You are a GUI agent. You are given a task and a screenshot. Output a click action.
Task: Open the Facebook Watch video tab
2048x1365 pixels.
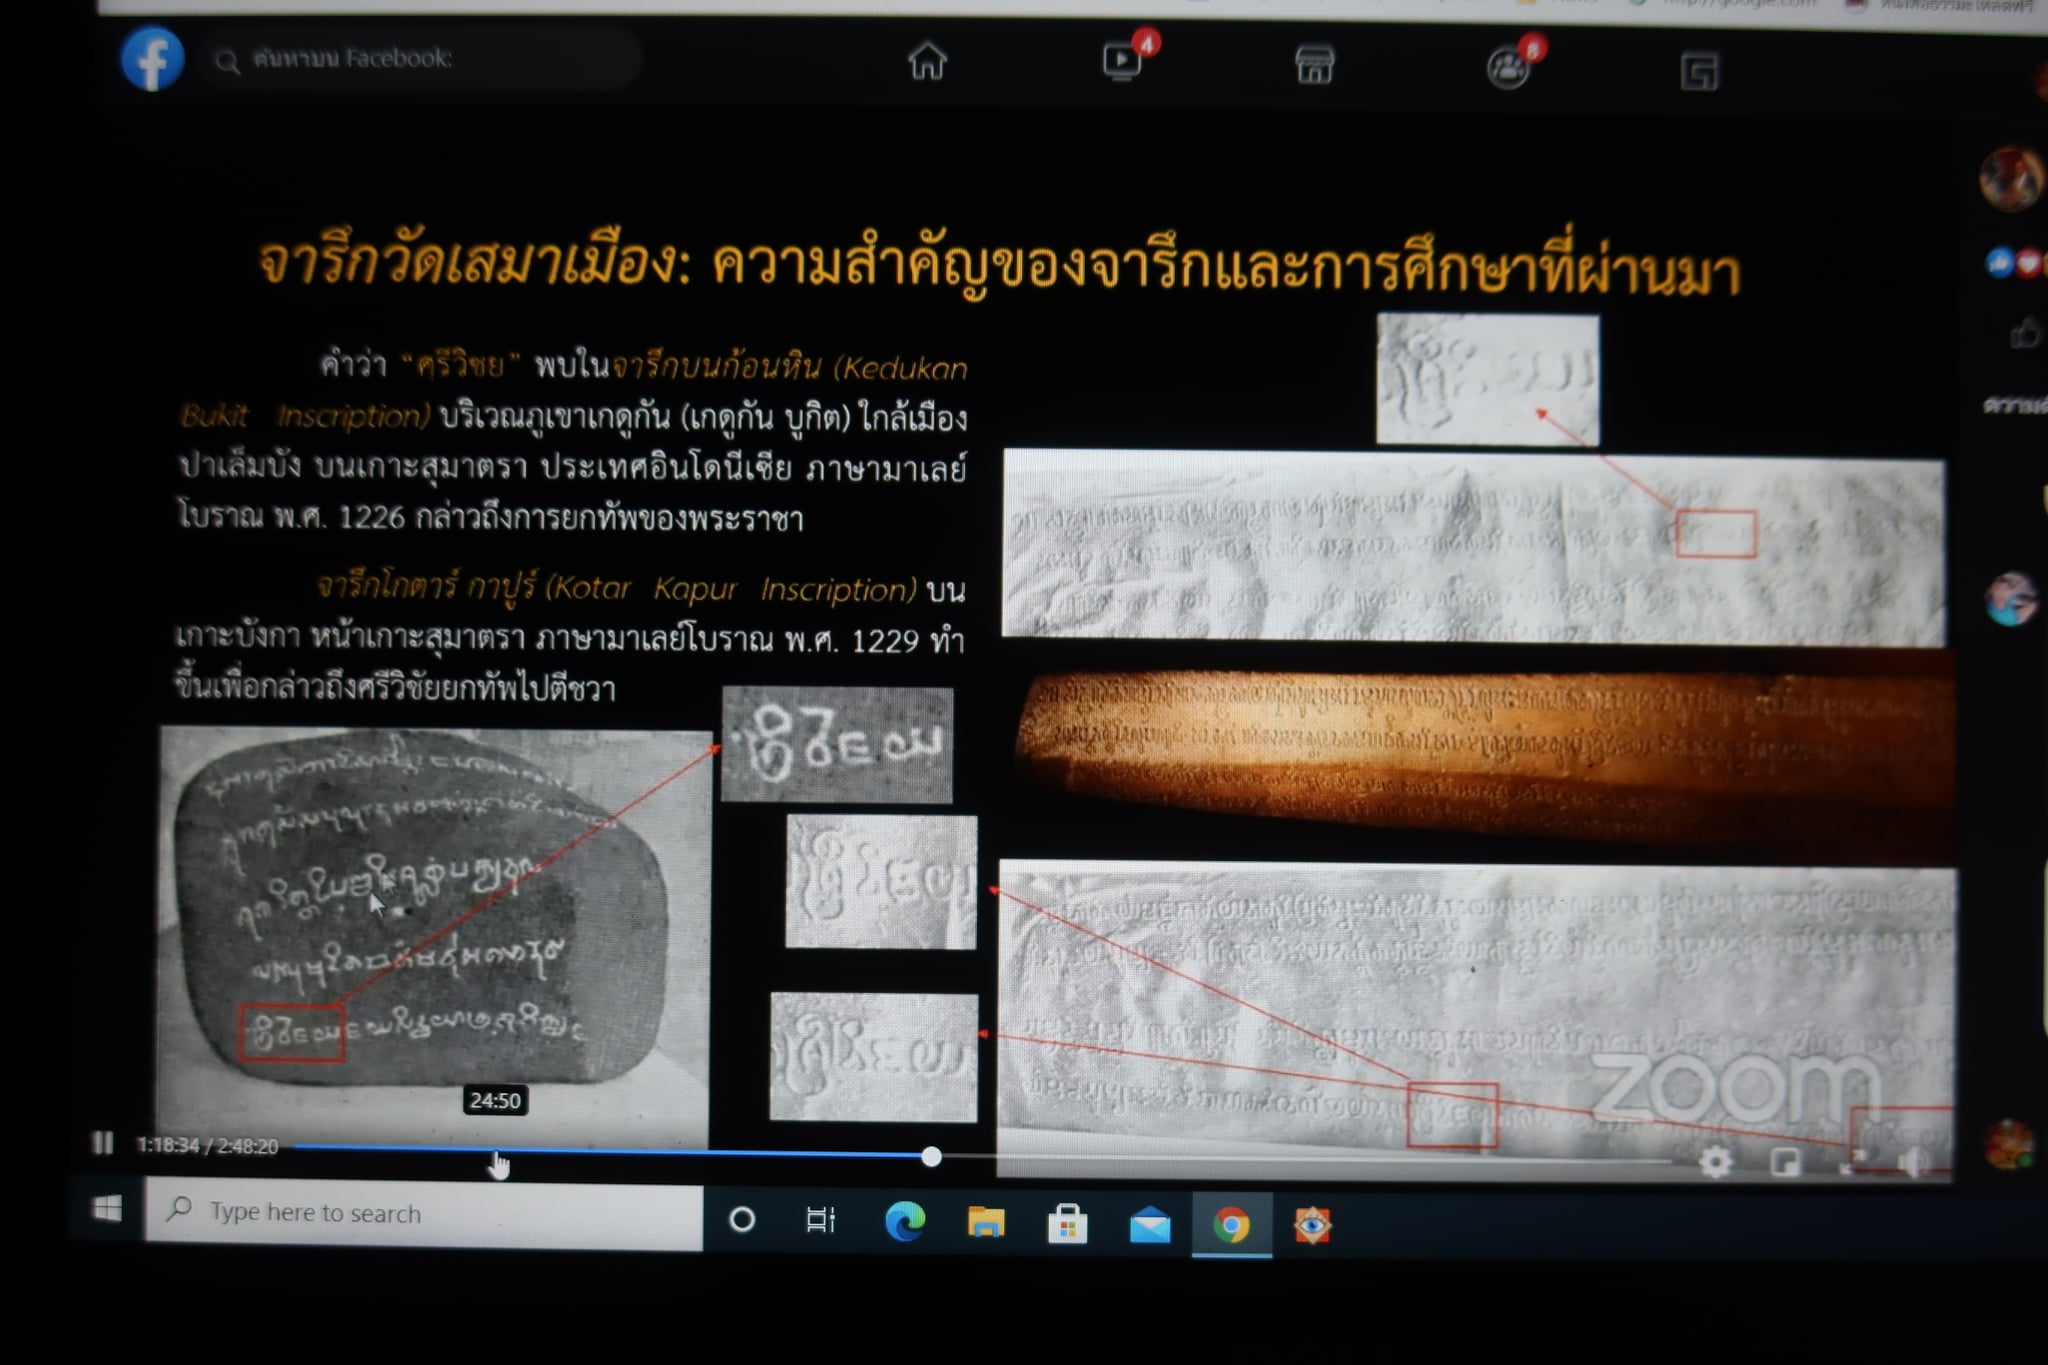coord(1123,62)
